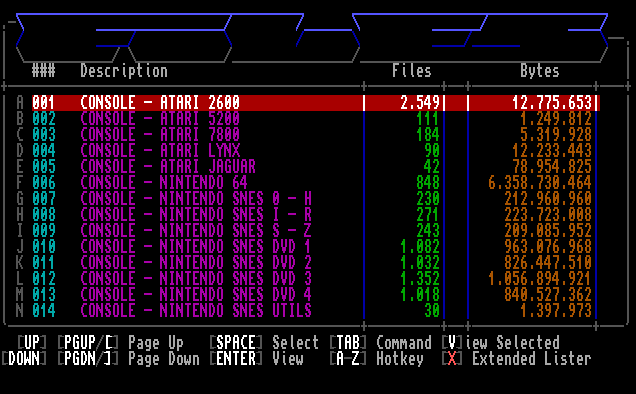Screen dimensions: 636x394
Task: Click the byte value 223.723.008
Action: (548, 215)
